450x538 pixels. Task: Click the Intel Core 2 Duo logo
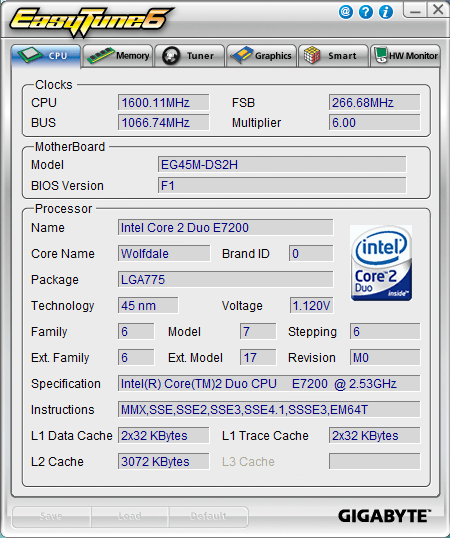click(381, 263)
